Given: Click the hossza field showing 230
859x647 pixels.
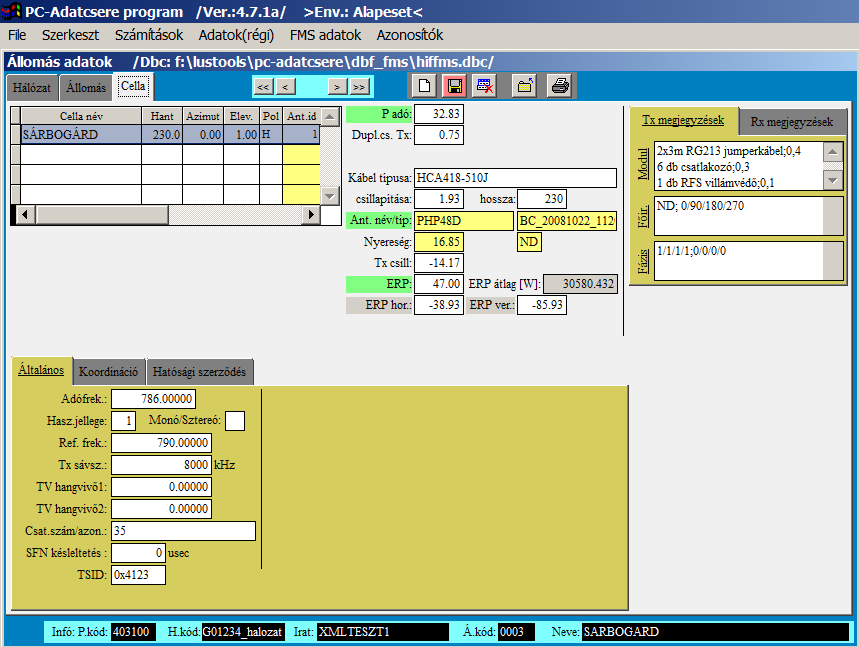Looking at the screenshot, I should [542, 199].
